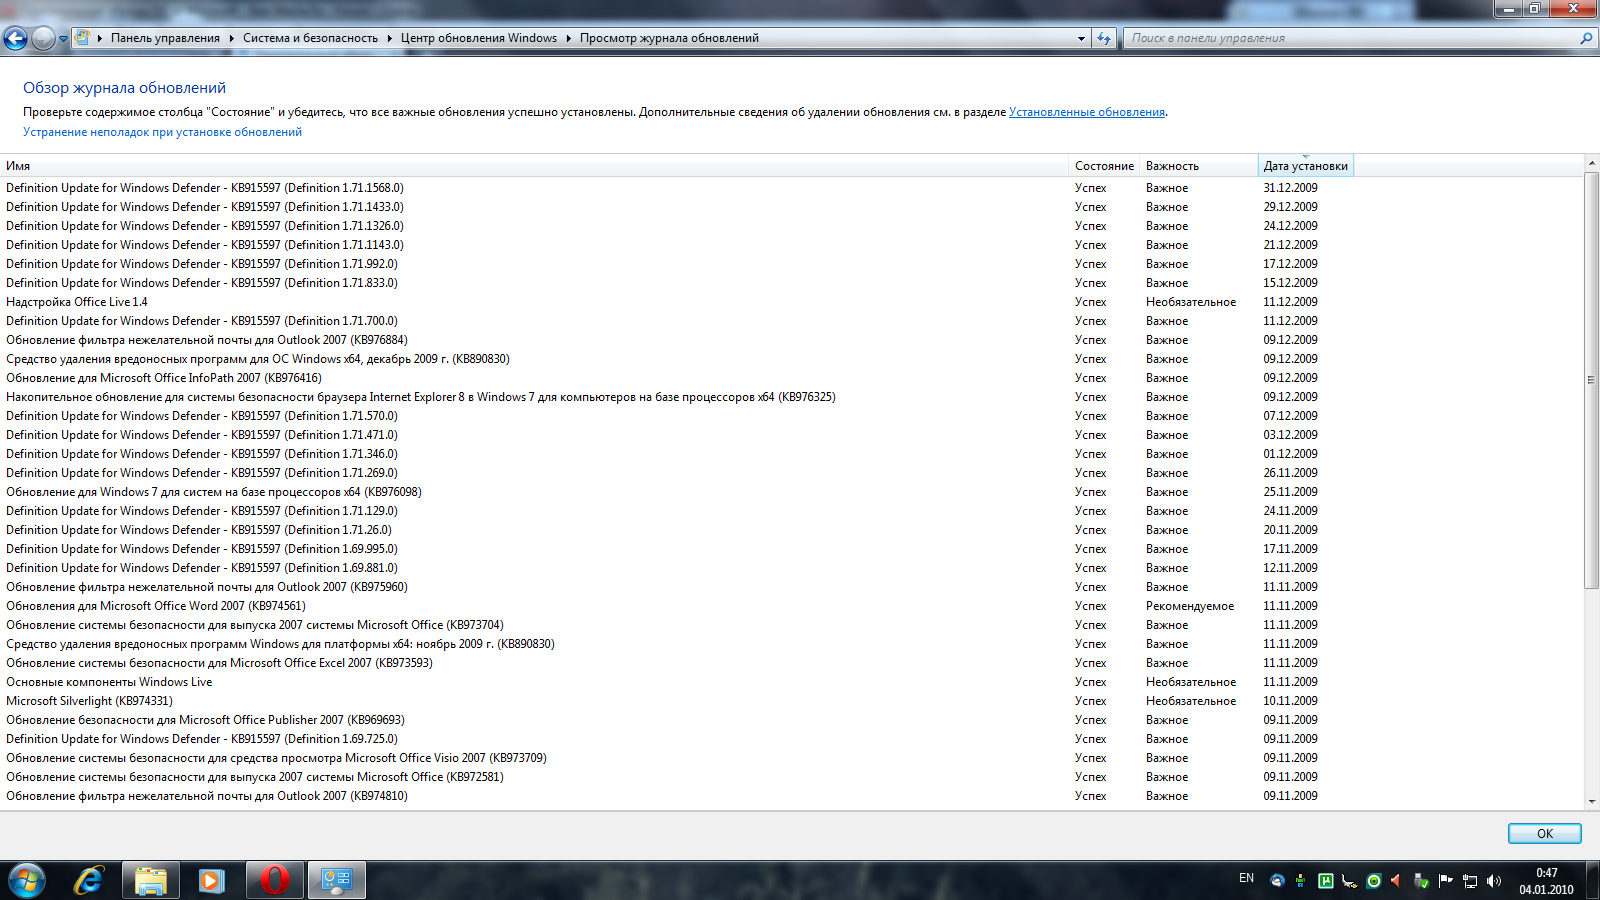This screenshot has height=900, width=1600.
Task: Open the recent pages dropdown arrow
Action: click(x=63, y=39)
